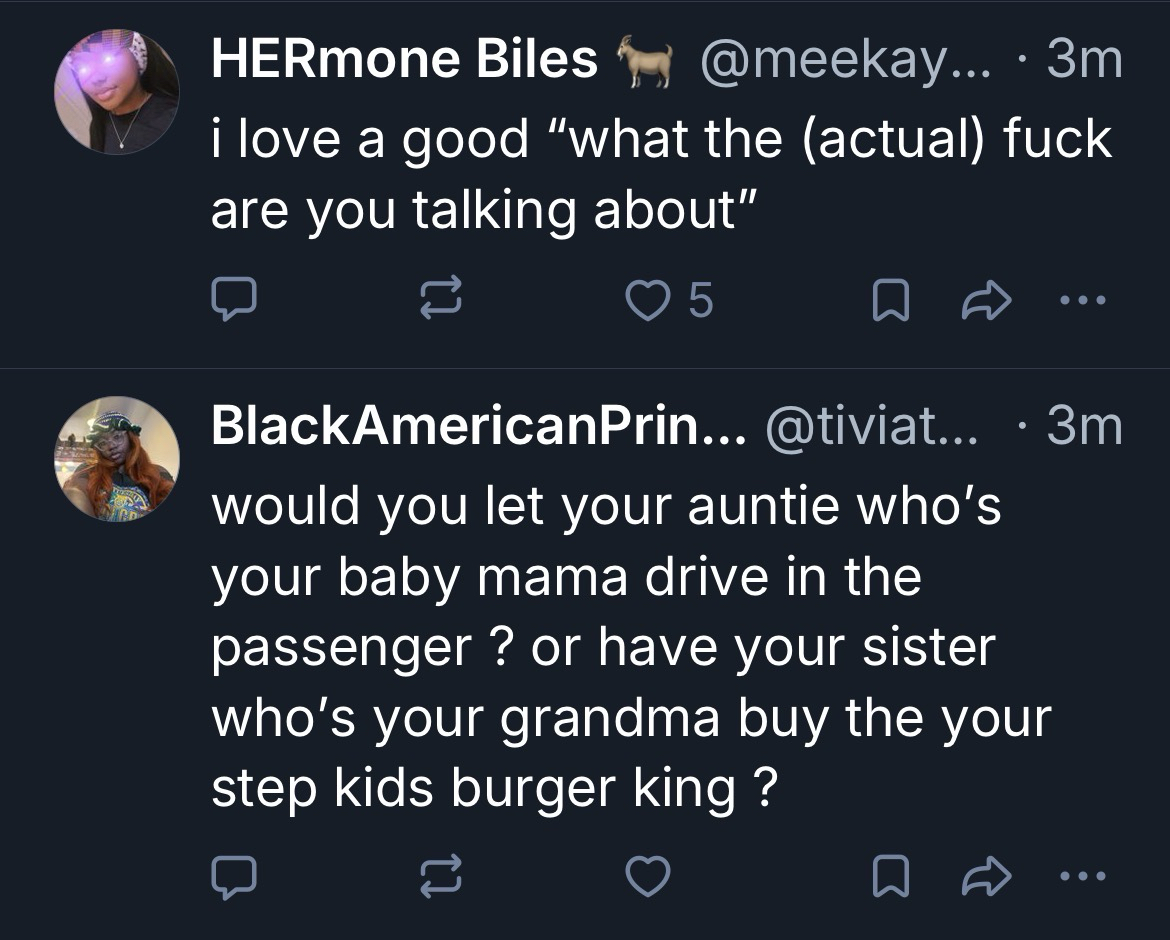Open BlackAmericanPrin... profile picture
Viewport: 1170px width, 940px height.
[x=116, y=460]
